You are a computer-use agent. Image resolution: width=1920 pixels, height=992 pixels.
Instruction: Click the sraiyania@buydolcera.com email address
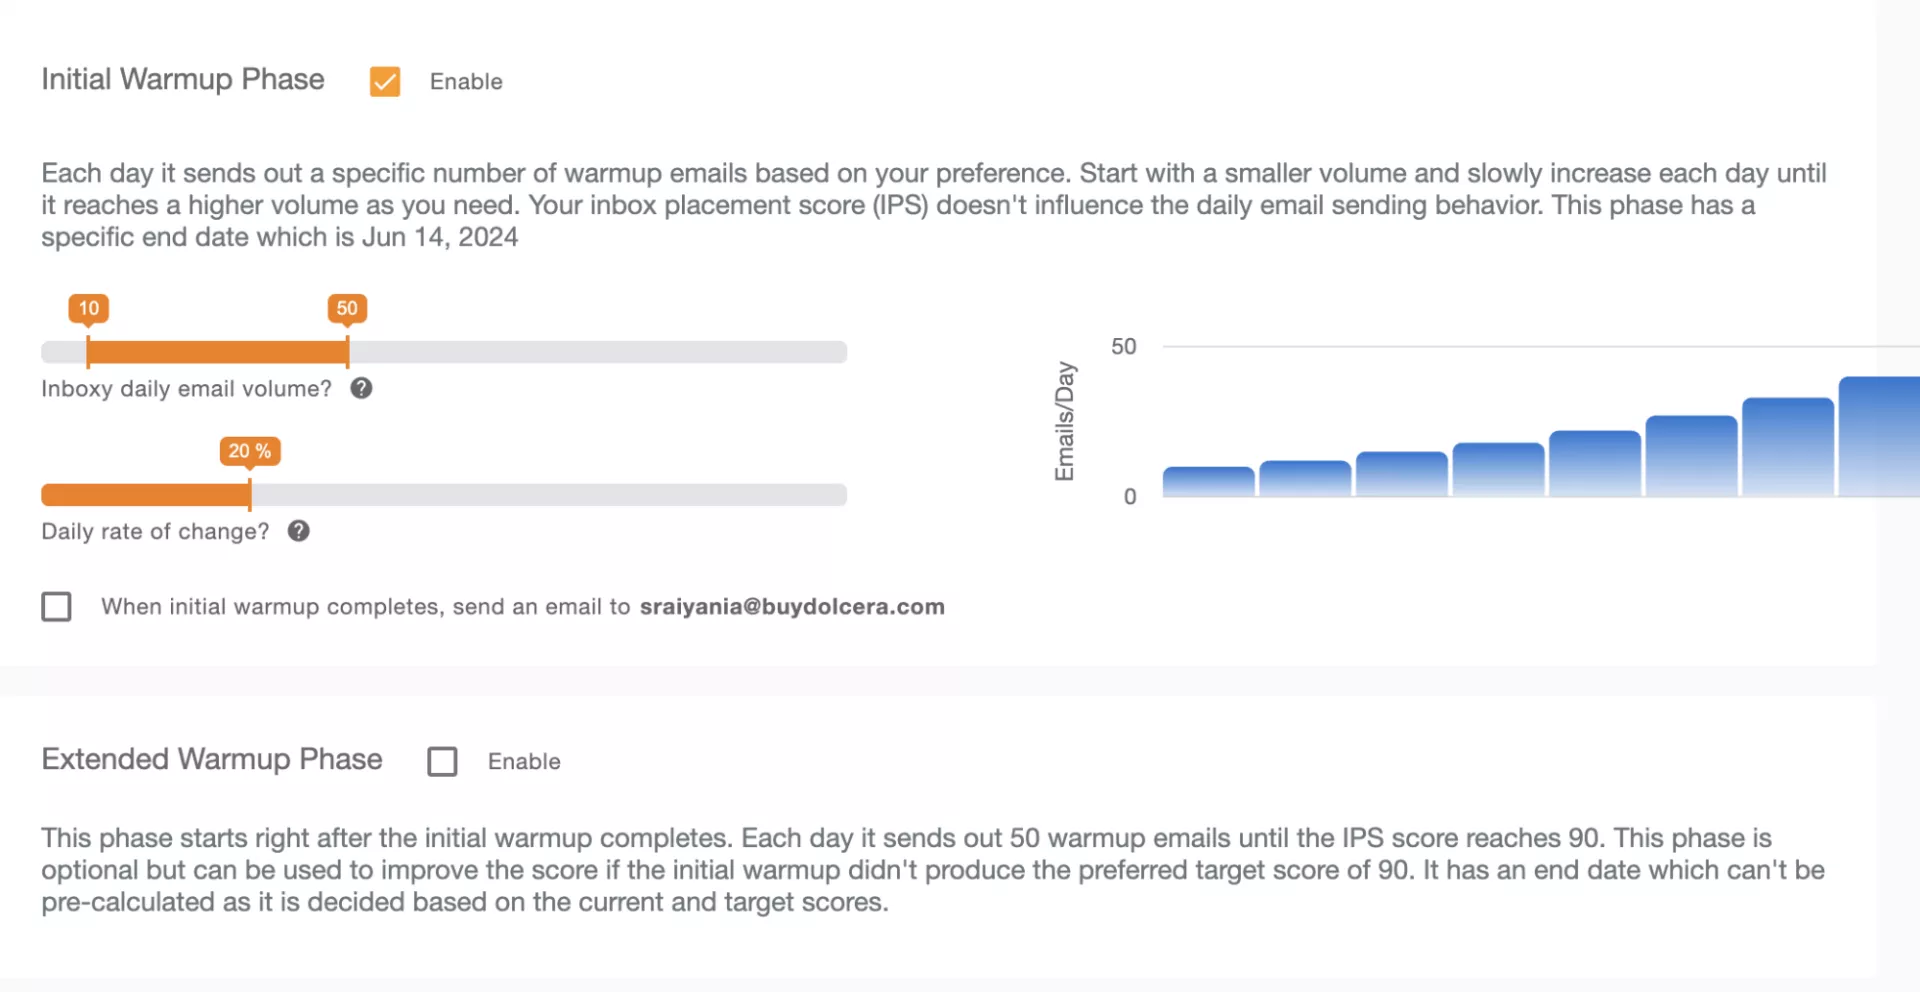(x=792, y=607)
